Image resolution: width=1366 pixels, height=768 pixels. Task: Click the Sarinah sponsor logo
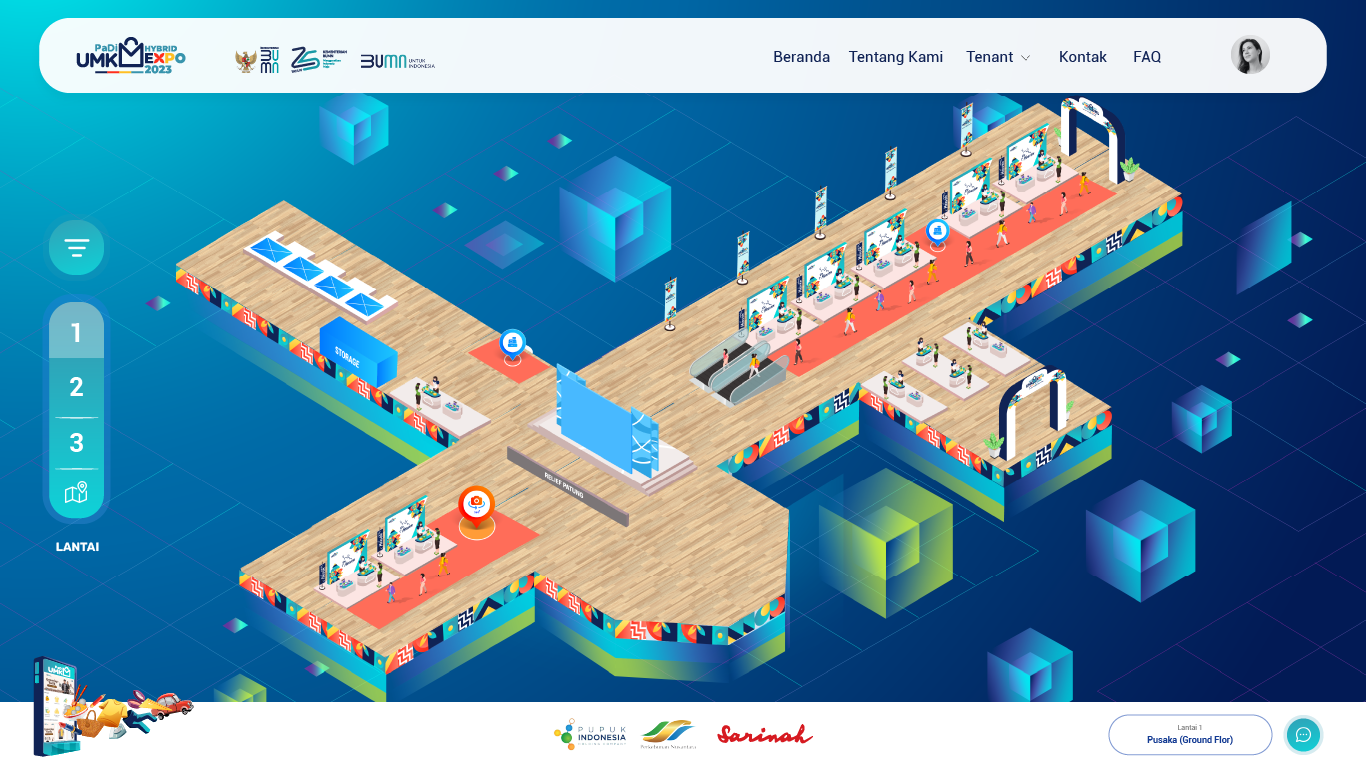pos(764,735)
